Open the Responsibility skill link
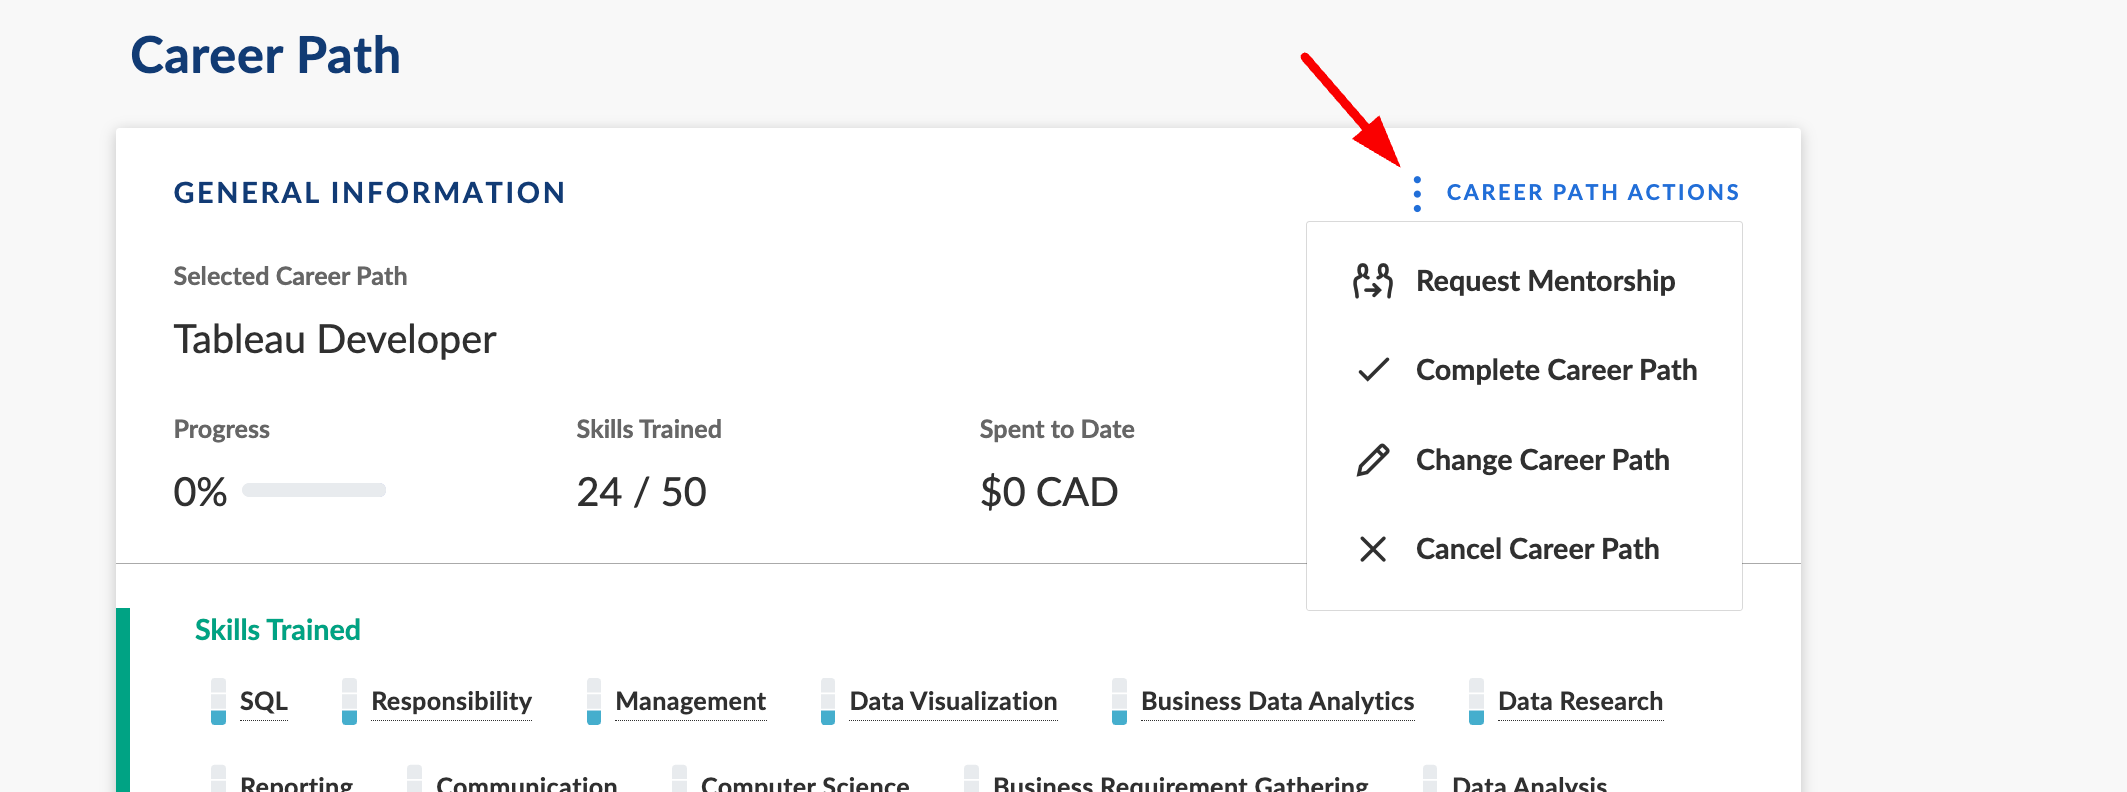The height and width of the screenshot is (792, 2127). (451, 702)
